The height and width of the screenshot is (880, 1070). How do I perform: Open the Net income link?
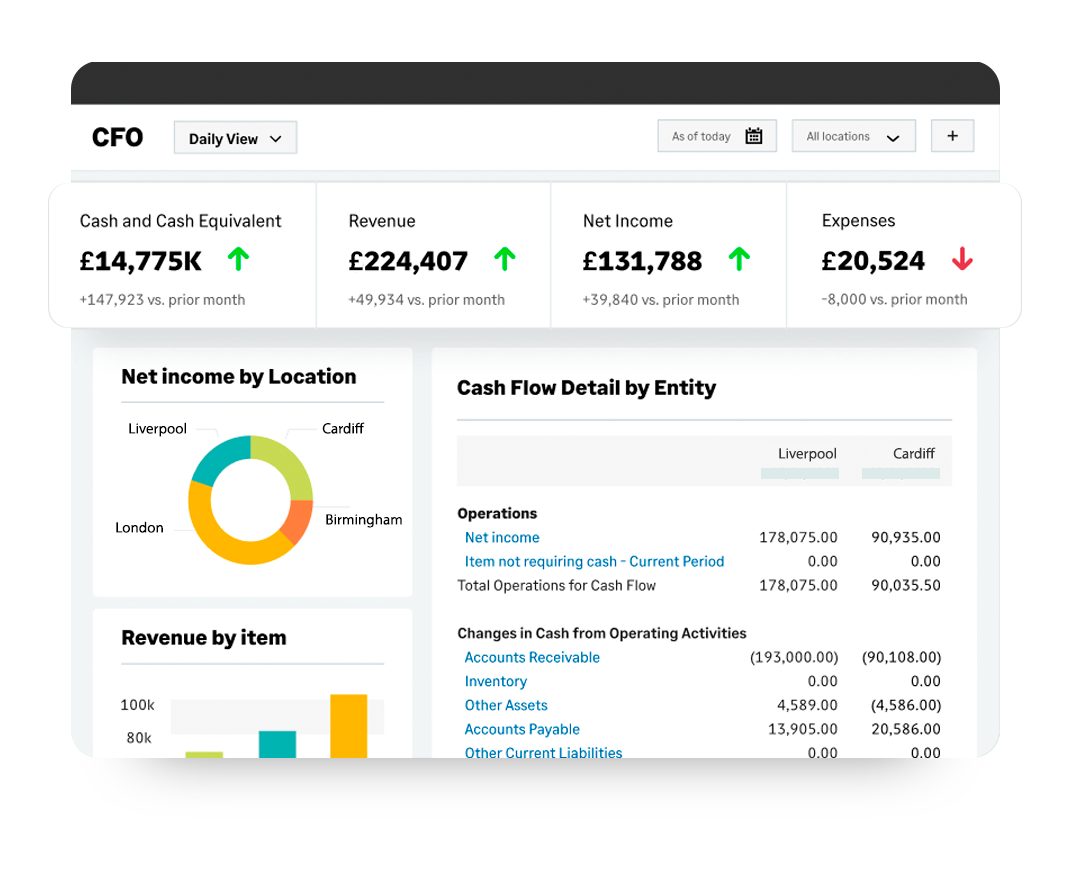[502, 538]
